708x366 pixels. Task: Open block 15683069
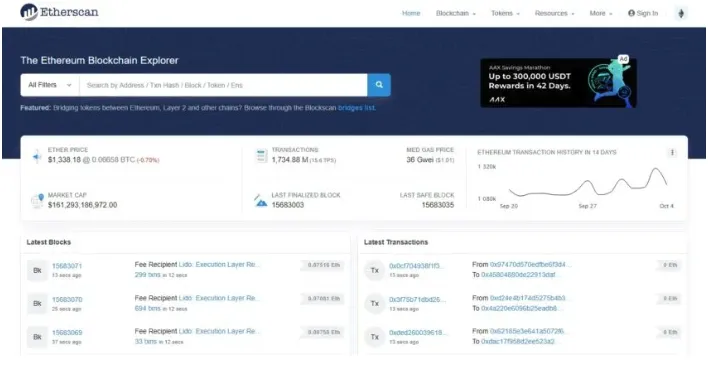pos(67,333)
